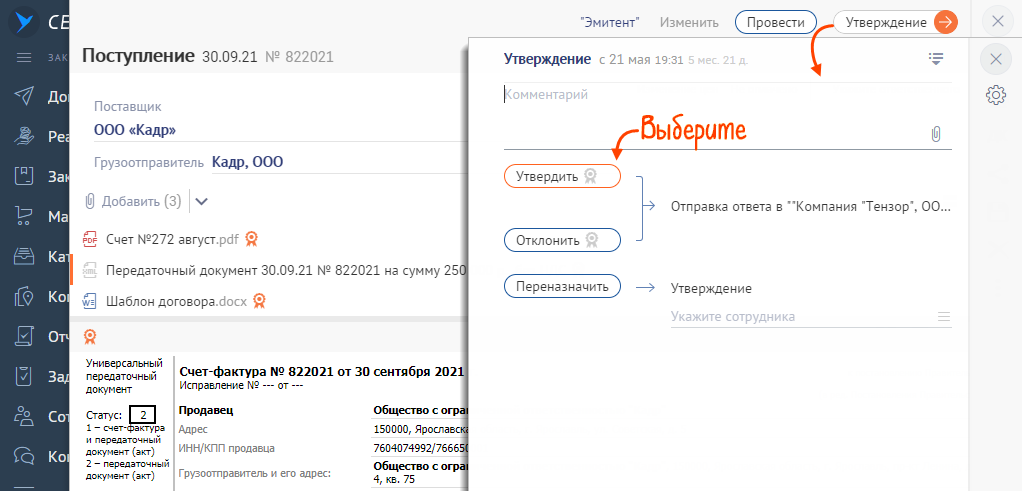Open employee list in Укажите сотрудника field
Screen dimensions: 1022x491
point(943,317)
